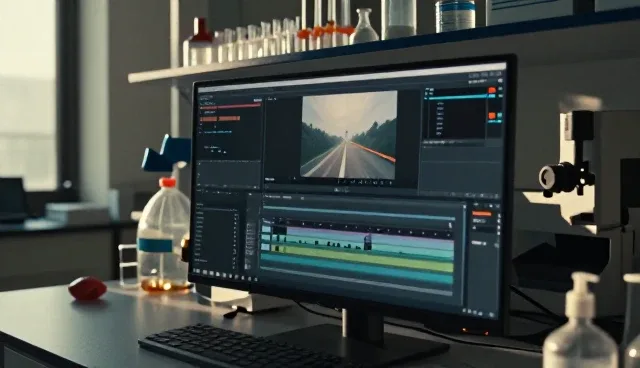This screenshot has width=640, height=368.
Task: Click the tall dark clip on the teal track
Action: (368, 242)
